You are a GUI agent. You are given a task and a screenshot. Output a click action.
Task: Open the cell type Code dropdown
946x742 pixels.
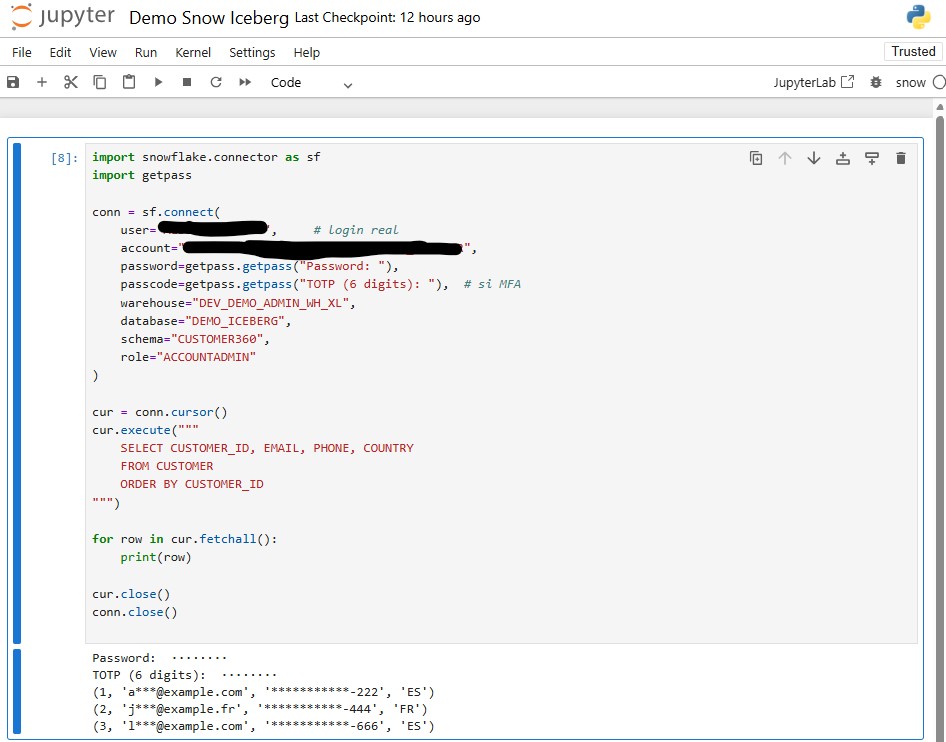coord(312,83)
